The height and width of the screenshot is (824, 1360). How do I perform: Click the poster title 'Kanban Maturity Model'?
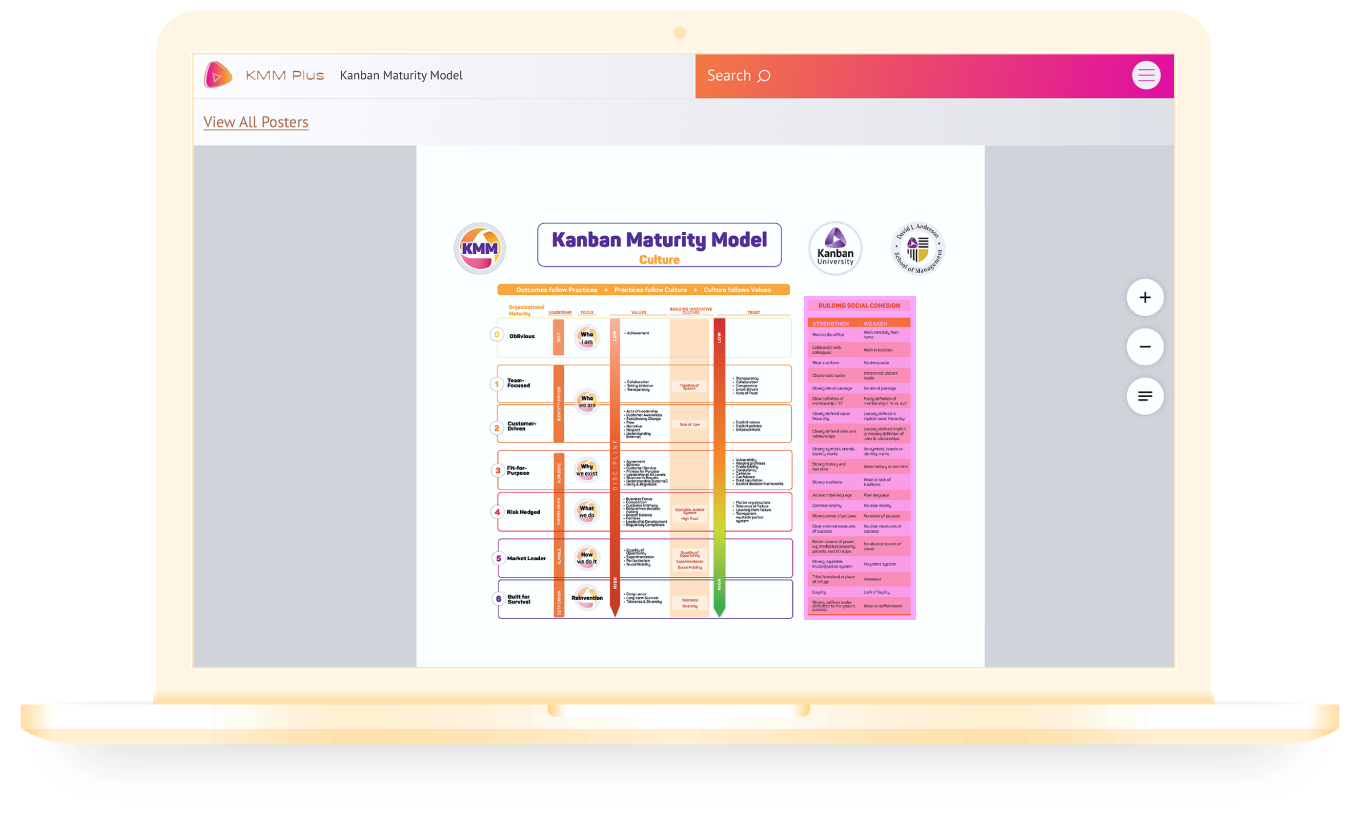click(x=660, y=239)
